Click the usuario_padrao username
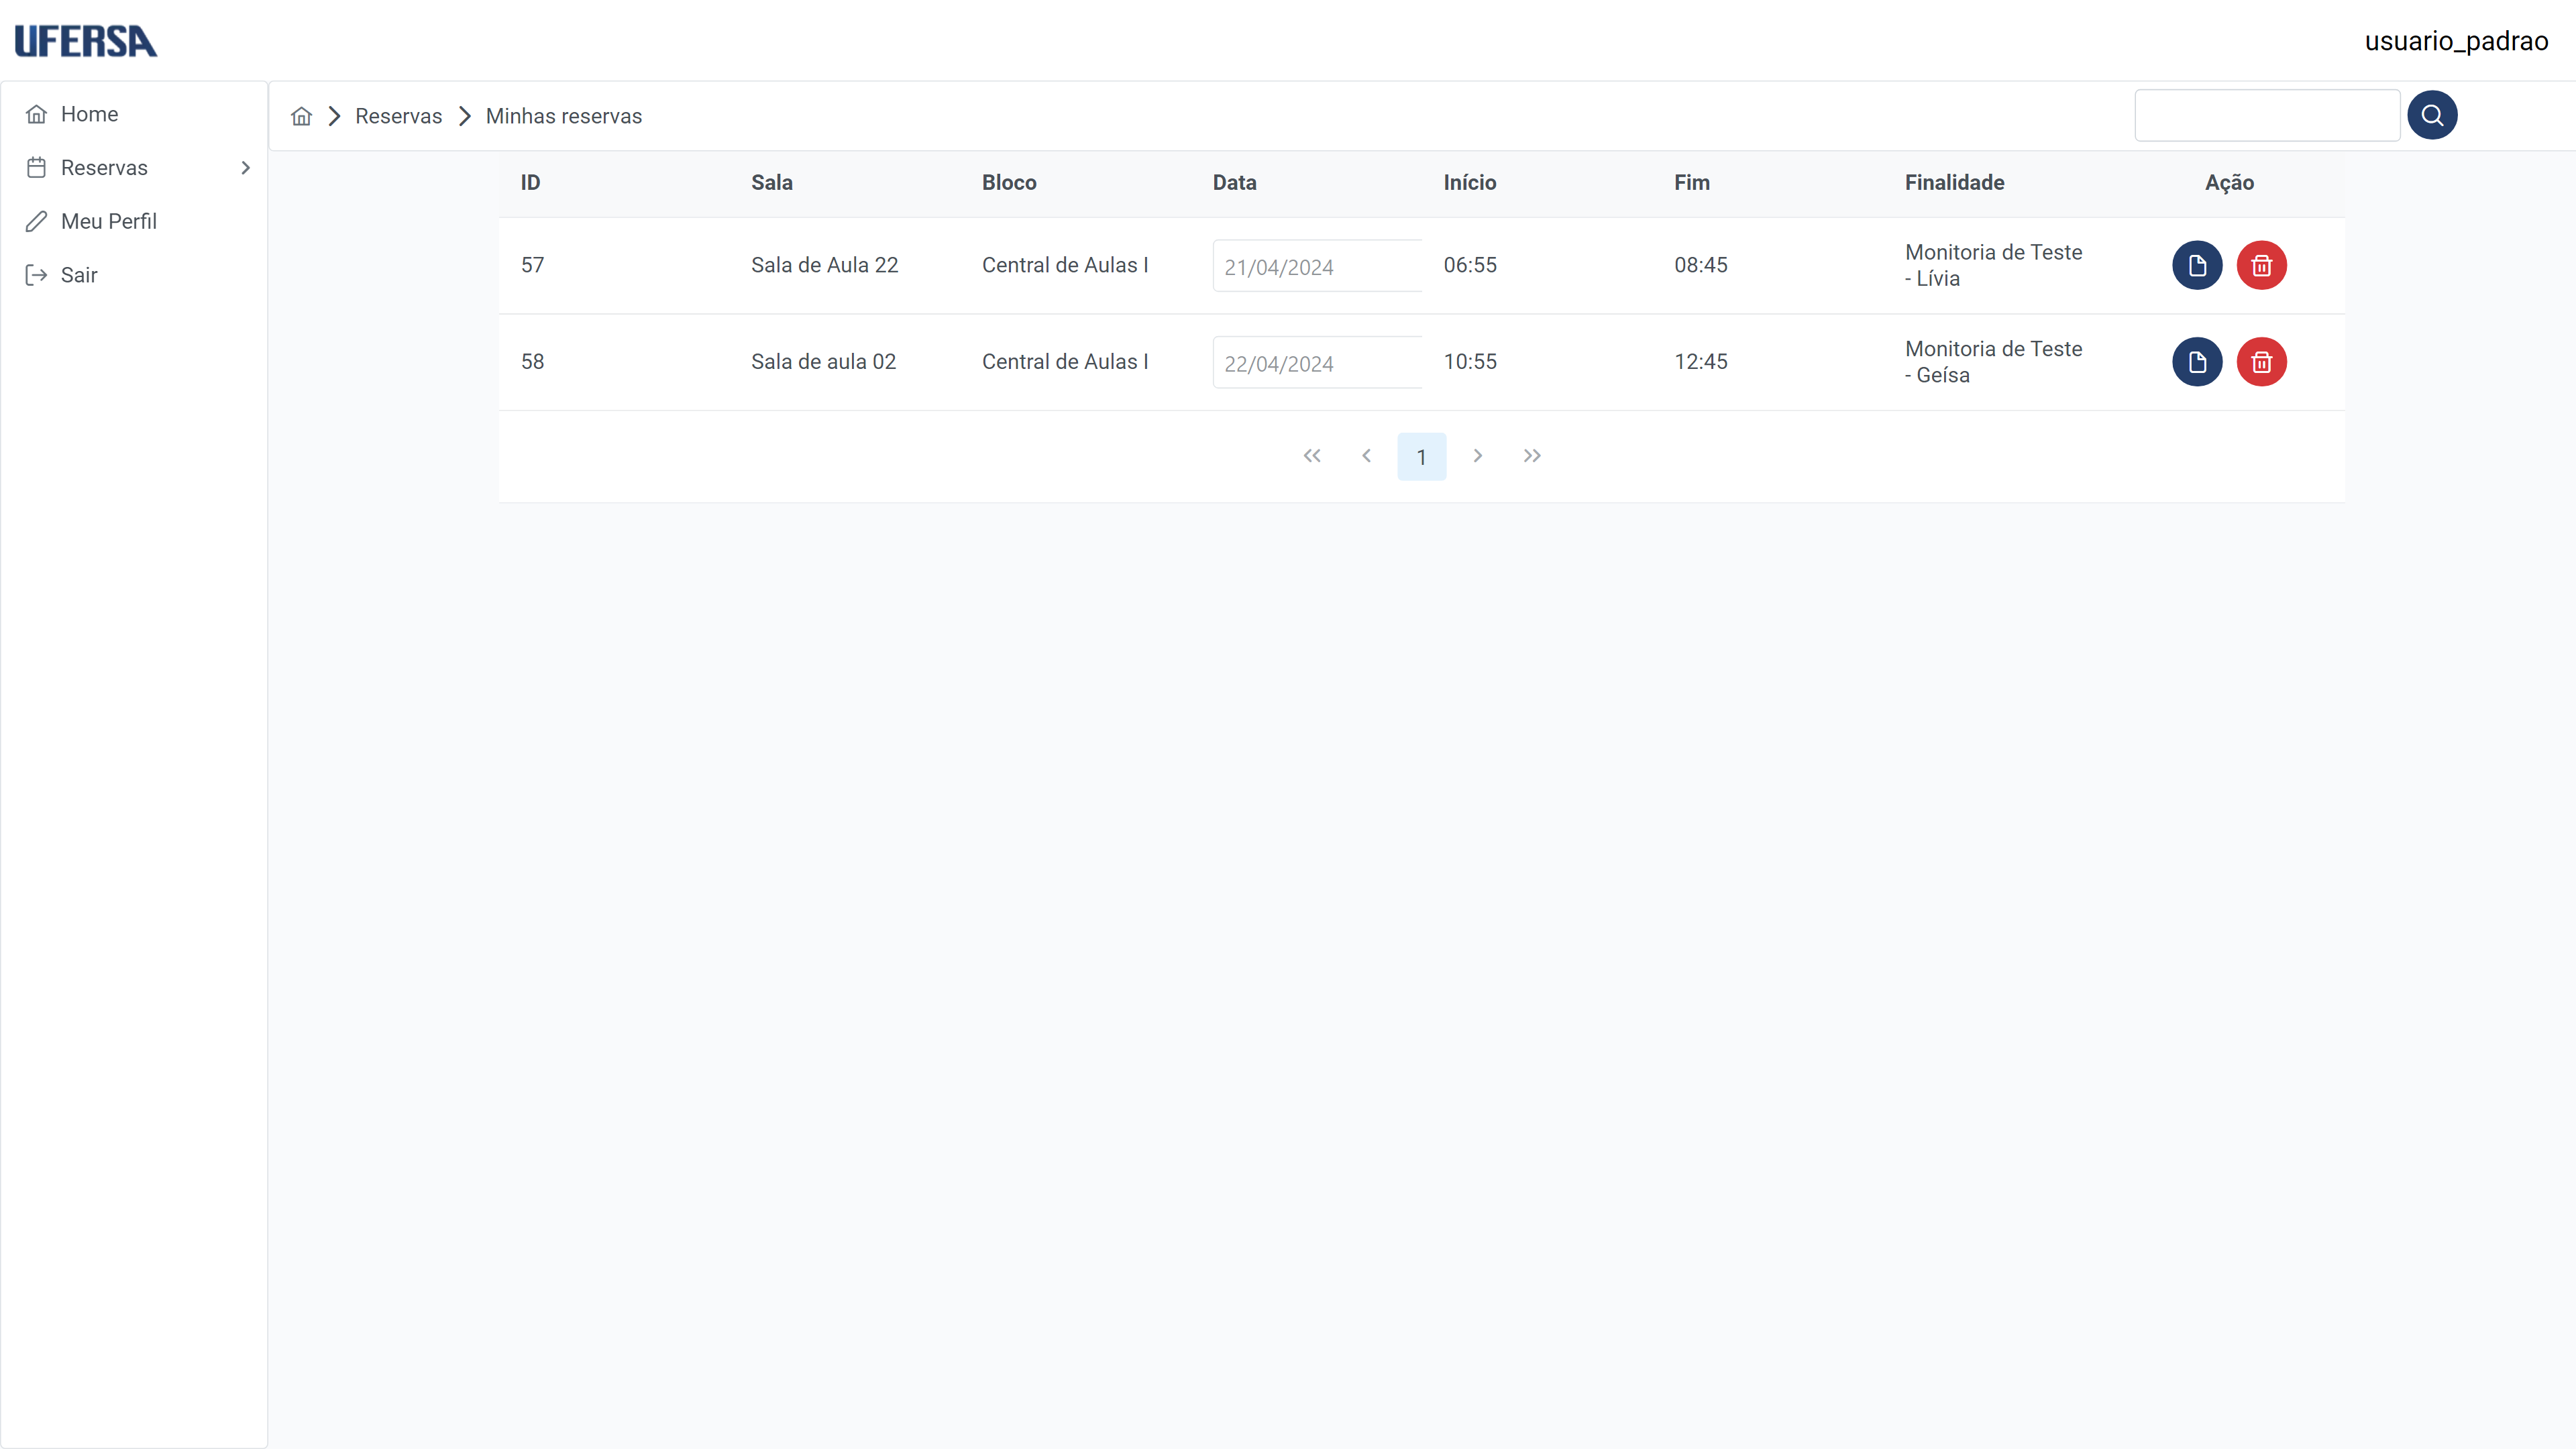The image size is (2576, 1449). click(x=2456, y=41)
